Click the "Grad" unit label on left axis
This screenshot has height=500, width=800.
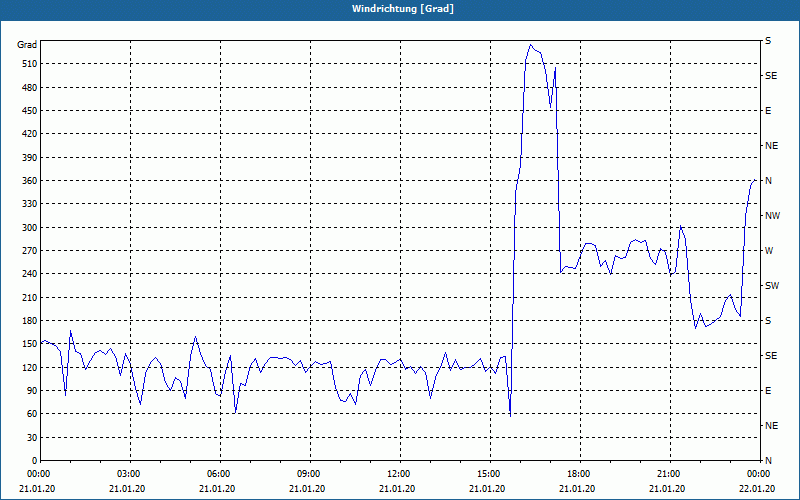27,45
